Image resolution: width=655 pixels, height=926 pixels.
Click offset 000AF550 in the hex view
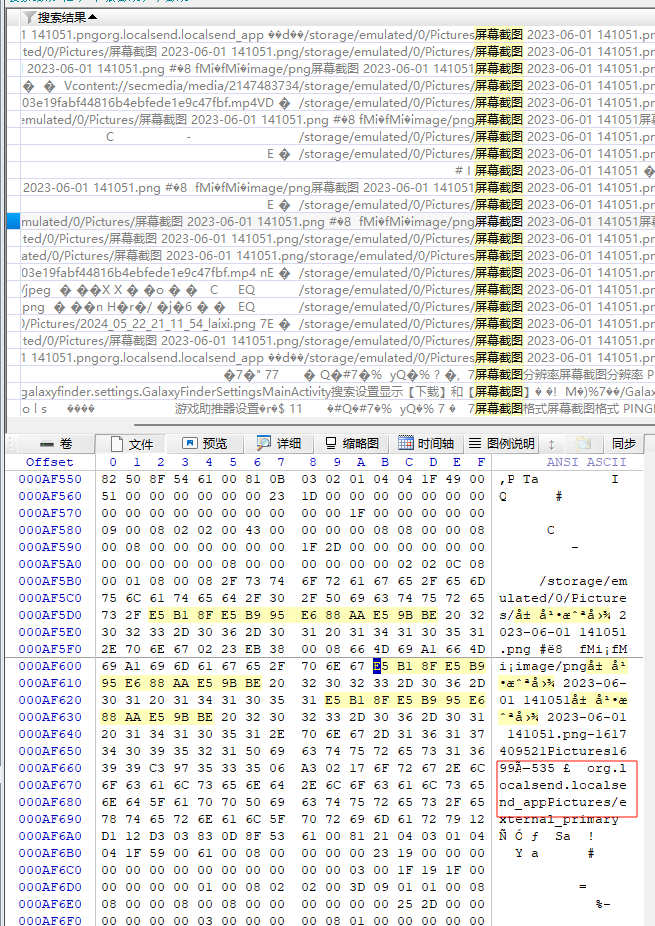click(50, 479)
